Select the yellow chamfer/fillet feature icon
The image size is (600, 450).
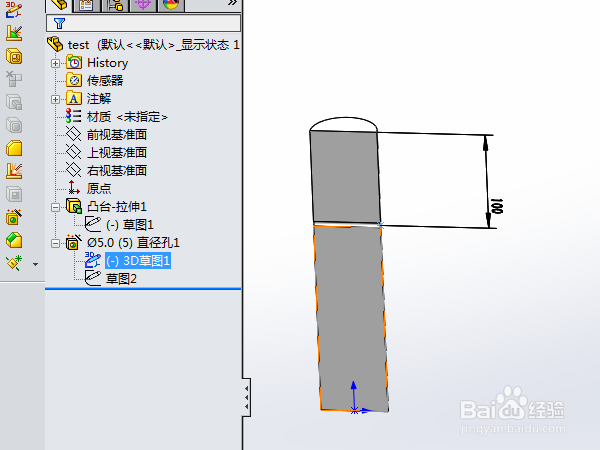(14, 148)
